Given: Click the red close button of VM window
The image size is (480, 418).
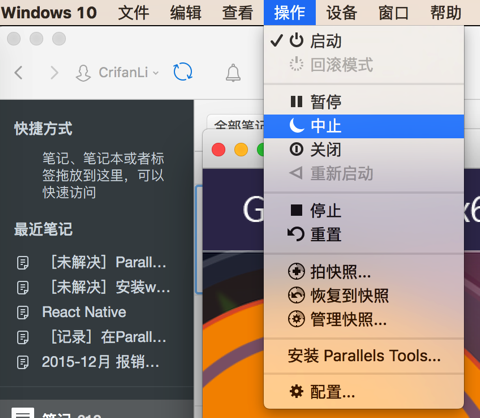Looking at the screenshot, I should tap(218, 150).
